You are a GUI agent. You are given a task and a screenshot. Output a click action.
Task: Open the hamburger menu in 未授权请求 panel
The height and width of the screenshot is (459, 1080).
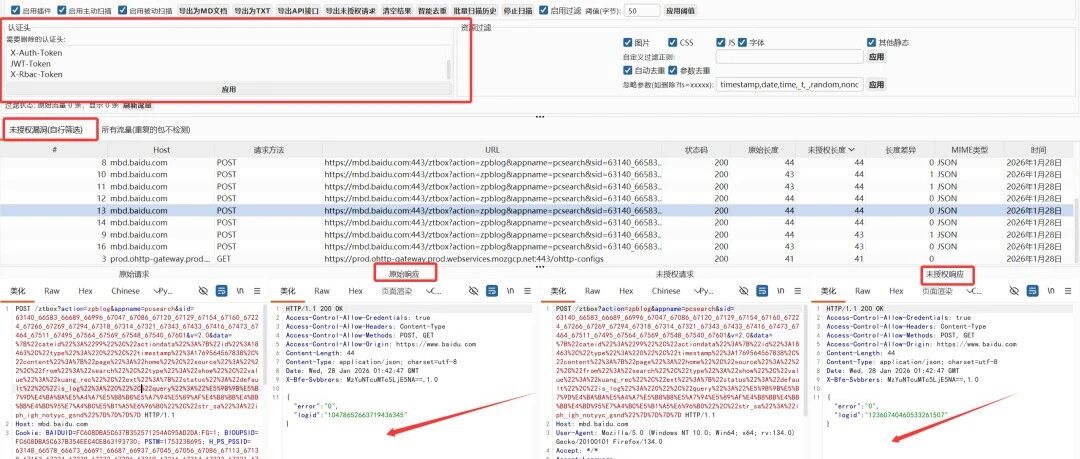797,291
